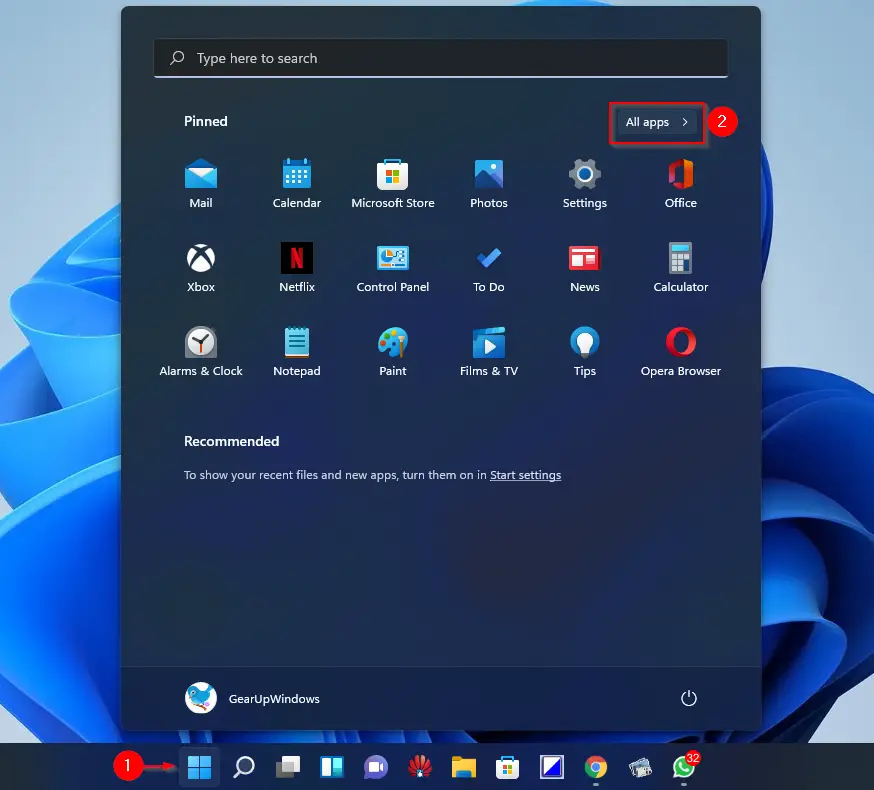The image size is (874, 790).
Task: Open Widgets from the taskbar
Action: click(332, 767)
